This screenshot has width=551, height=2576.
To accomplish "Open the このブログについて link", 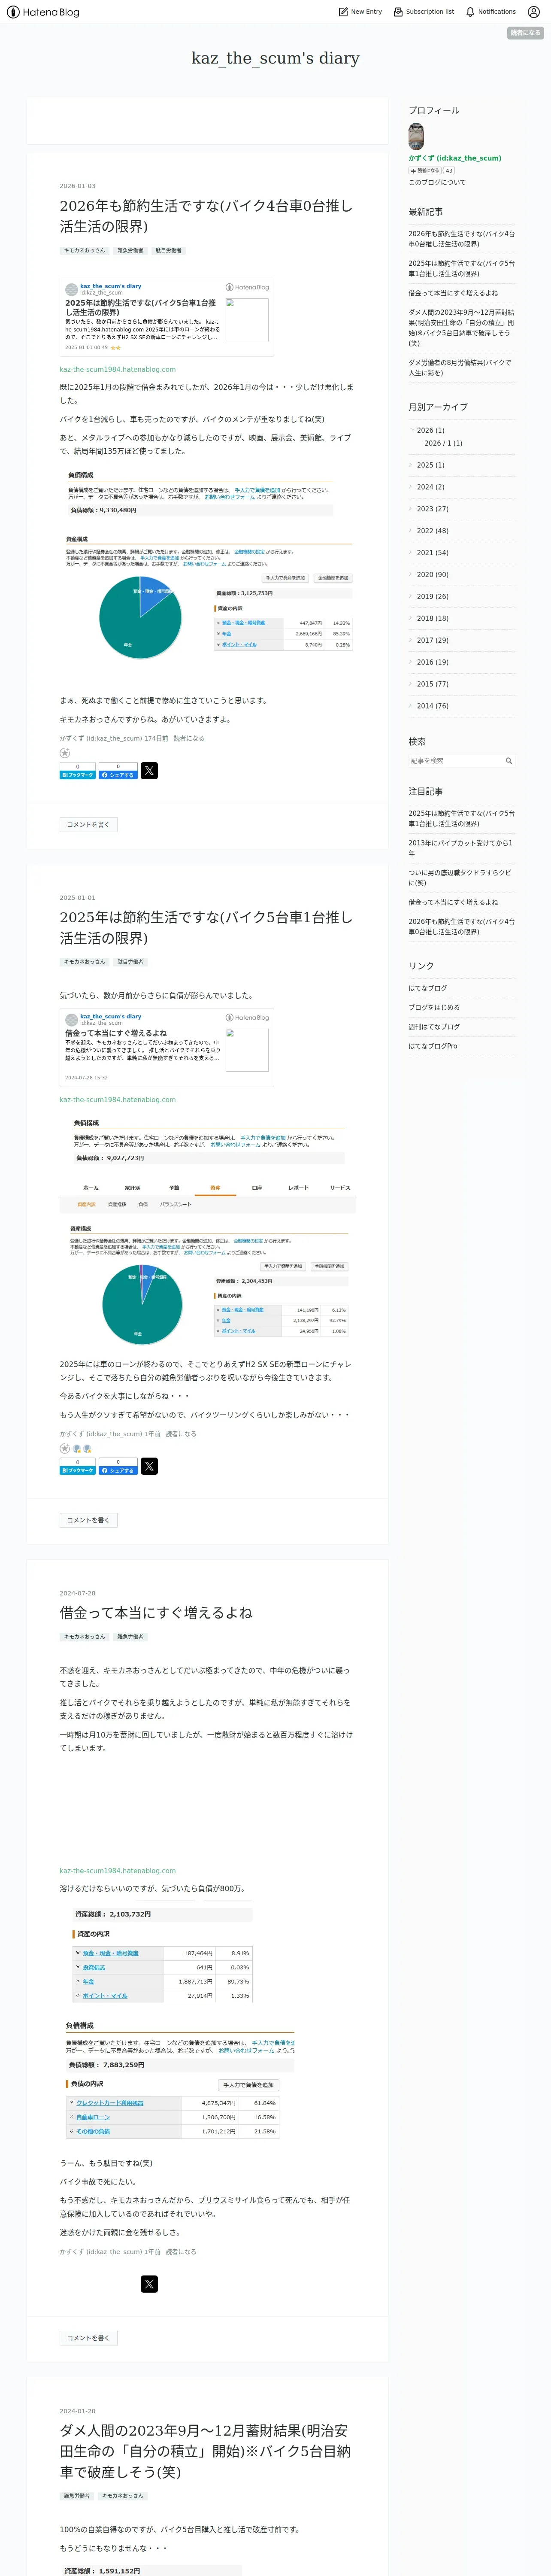I will 437,182.
